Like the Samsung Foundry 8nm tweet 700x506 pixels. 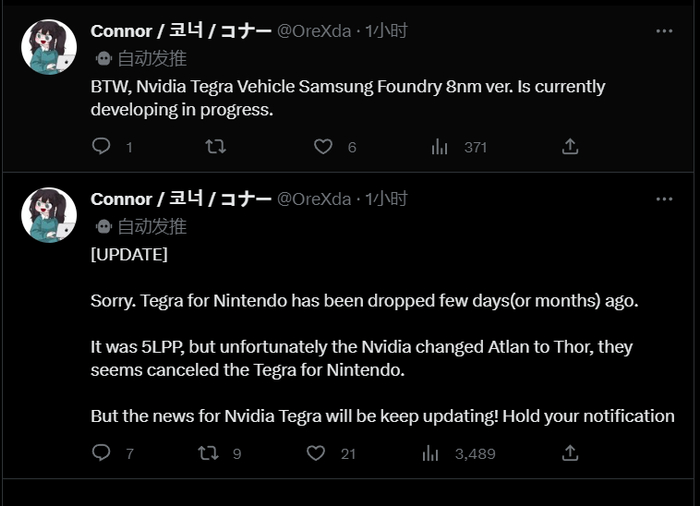tap(323, 147)
